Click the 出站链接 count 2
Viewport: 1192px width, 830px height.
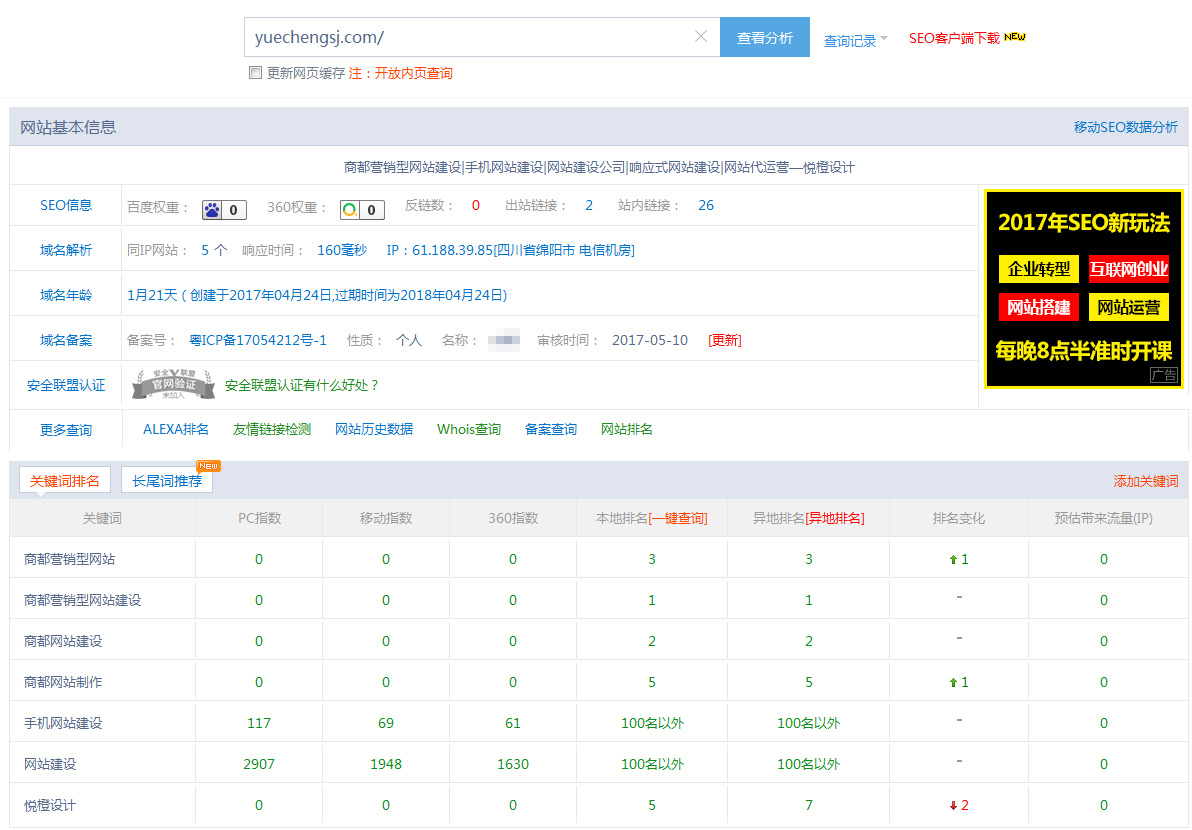[588, 205]
